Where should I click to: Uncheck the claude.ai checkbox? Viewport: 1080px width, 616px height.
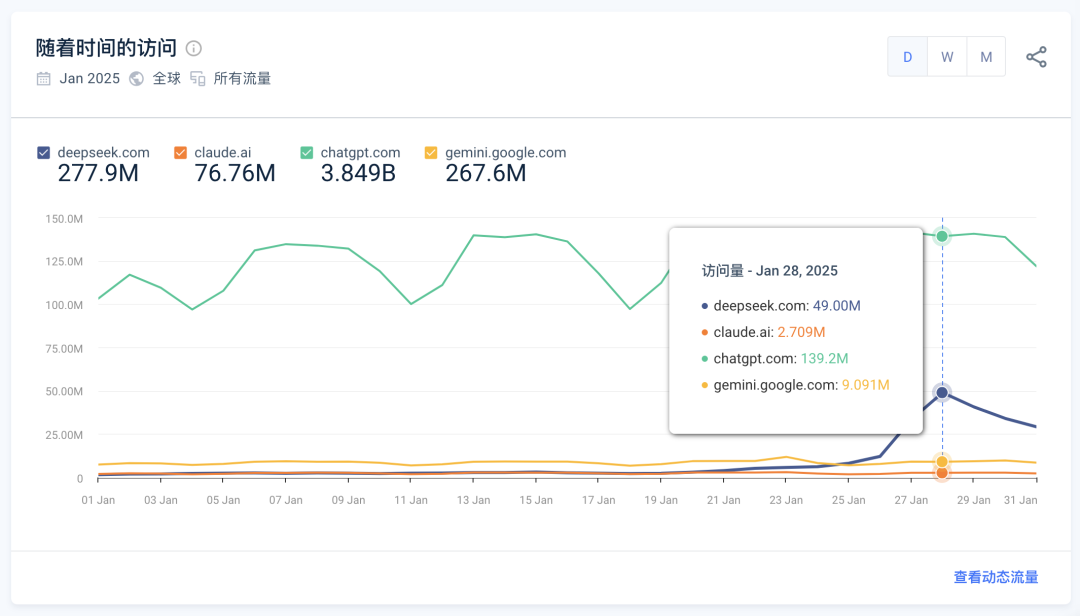coord(180,152)
